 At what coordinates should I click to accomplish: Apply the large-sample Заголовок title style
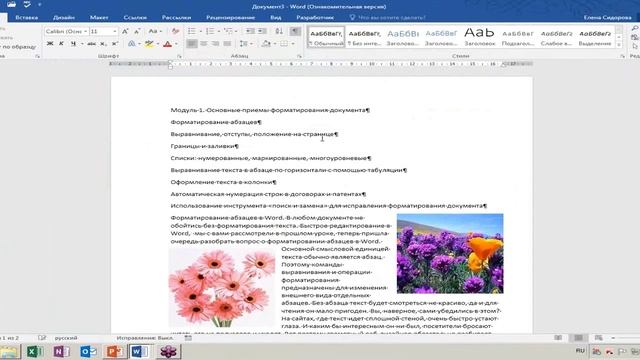point(479,37)
